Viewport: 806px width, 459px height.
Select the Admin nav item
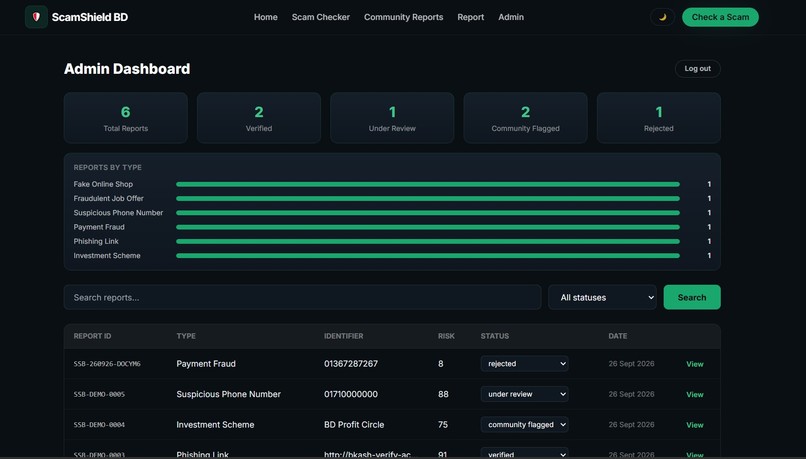(511, 17)
